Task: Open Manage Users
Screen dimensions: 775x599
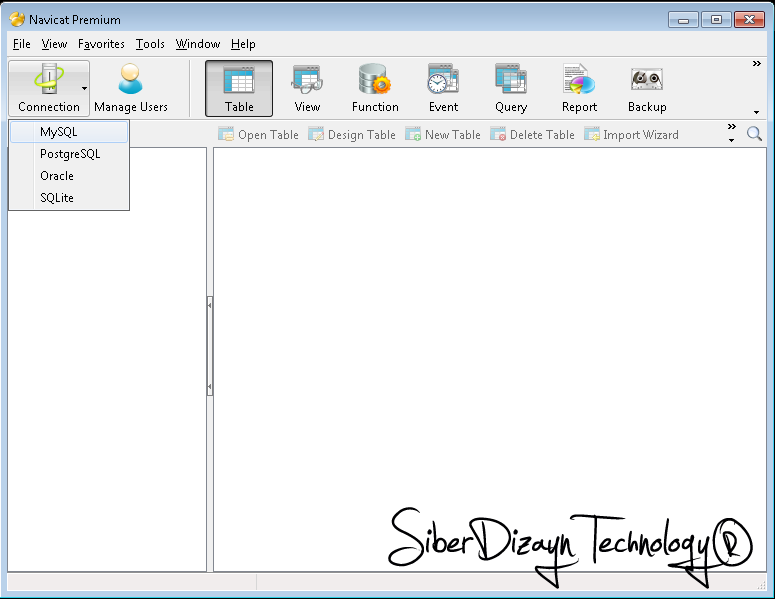Action: click(x=130, y=88)
